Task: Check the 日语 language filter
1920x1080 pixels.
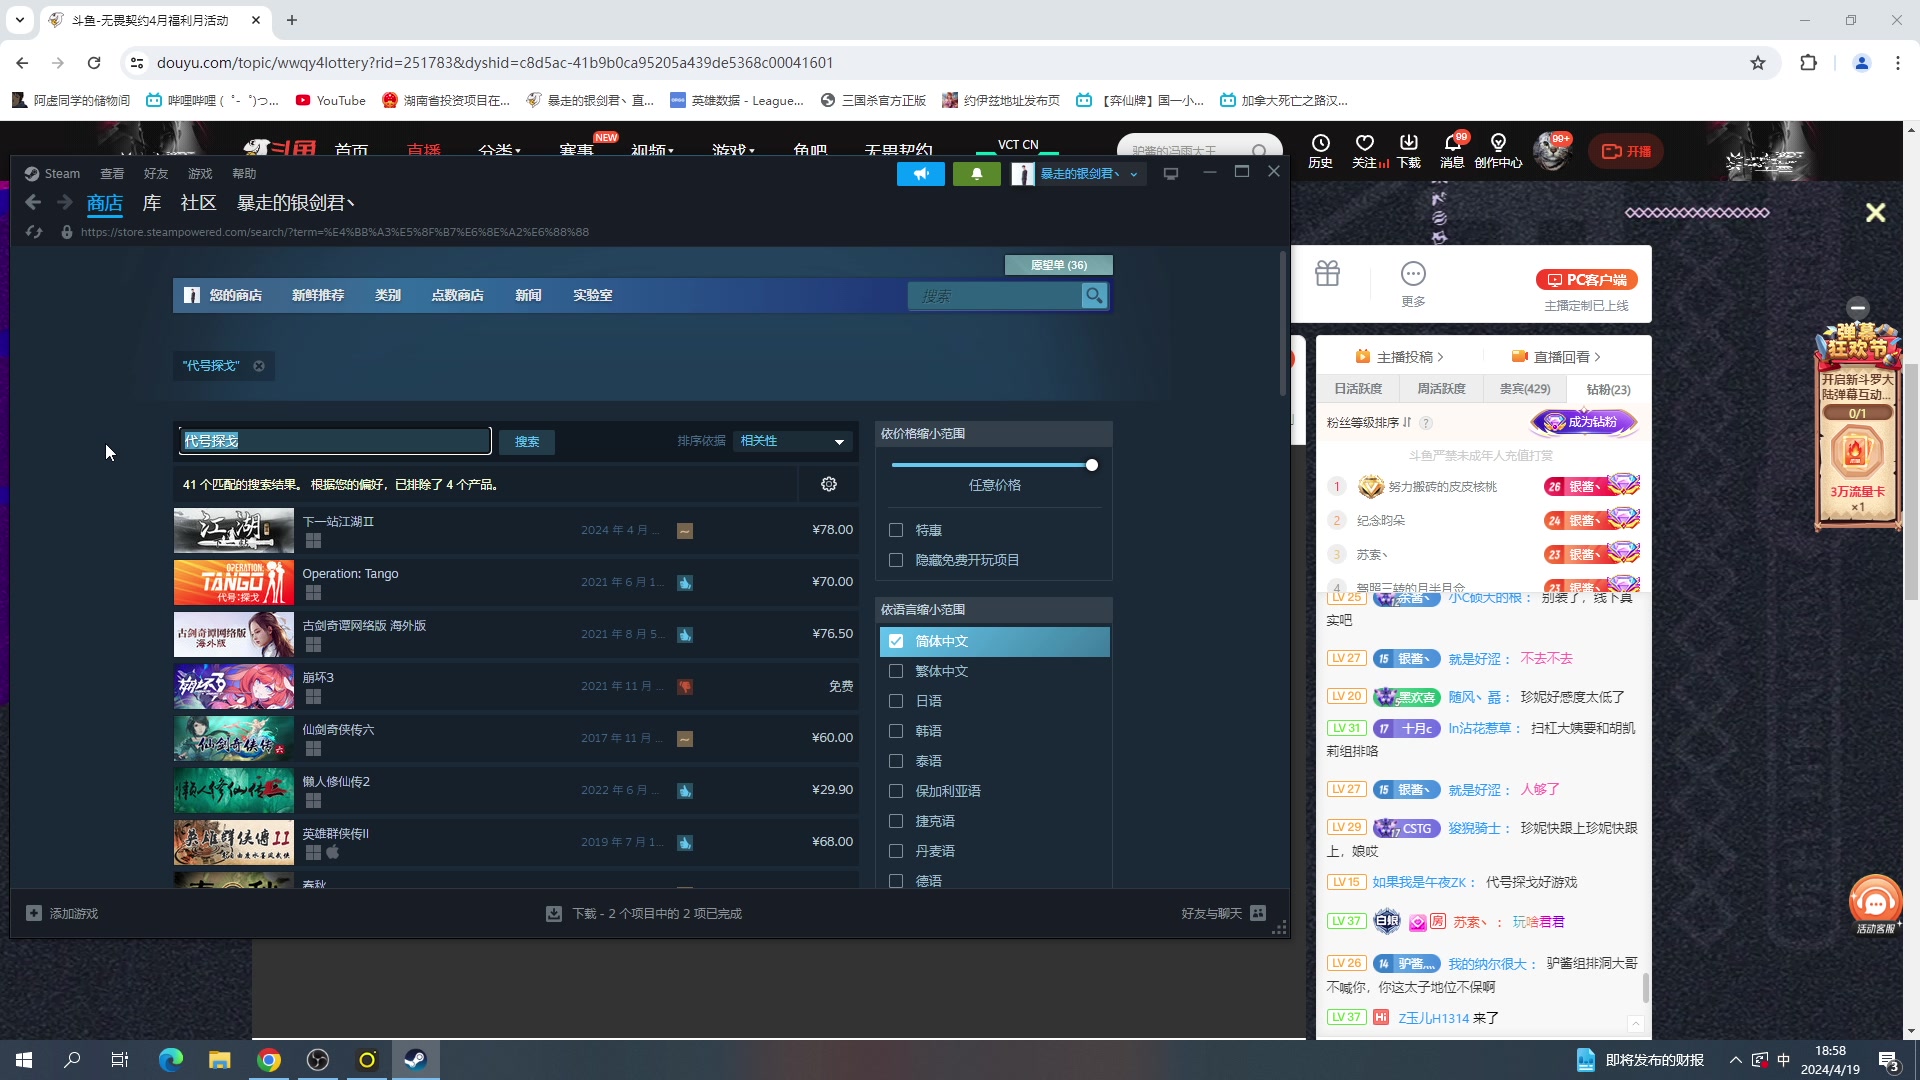Action: (x=896, y=701)
